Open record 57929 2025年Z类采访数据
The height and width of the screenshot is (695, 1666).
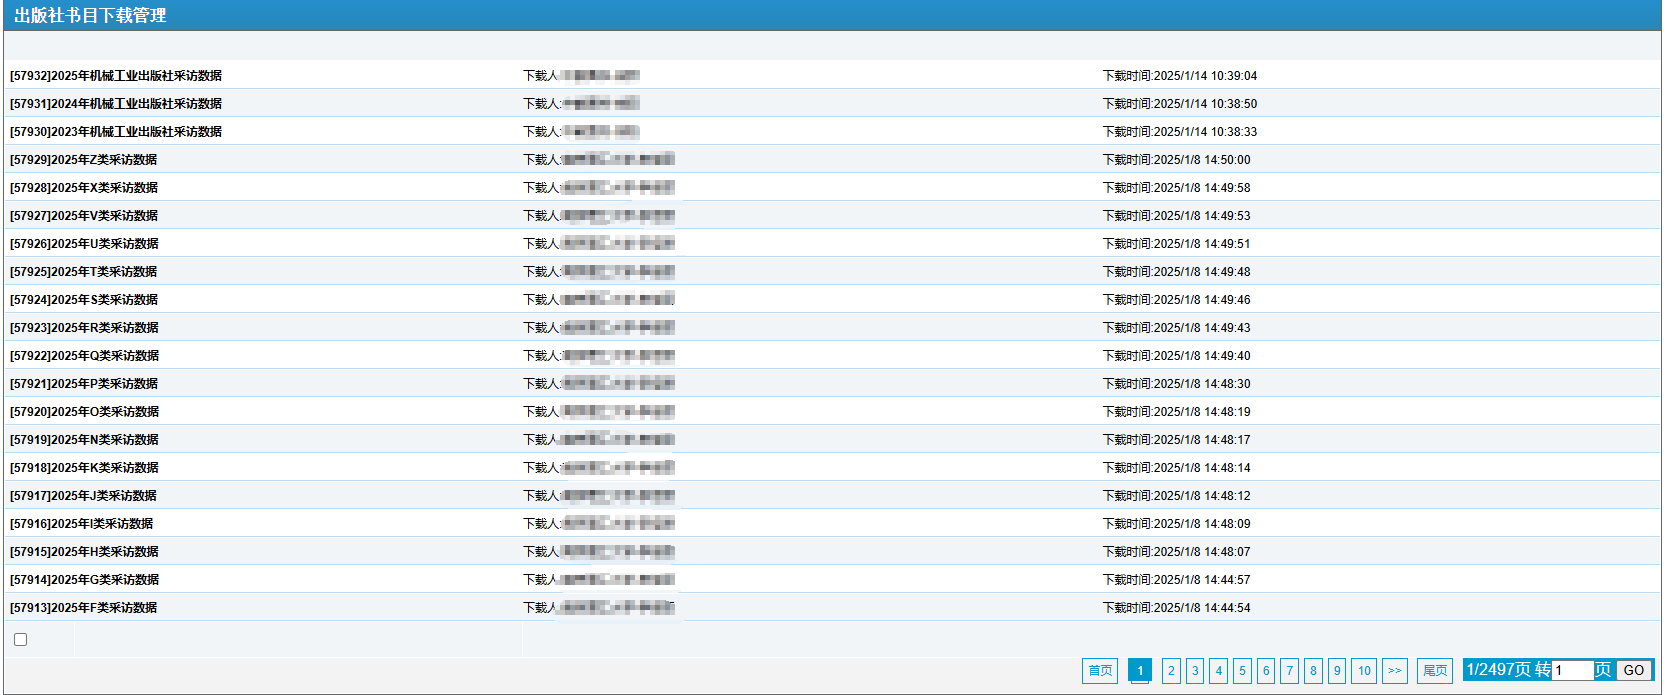84,160
